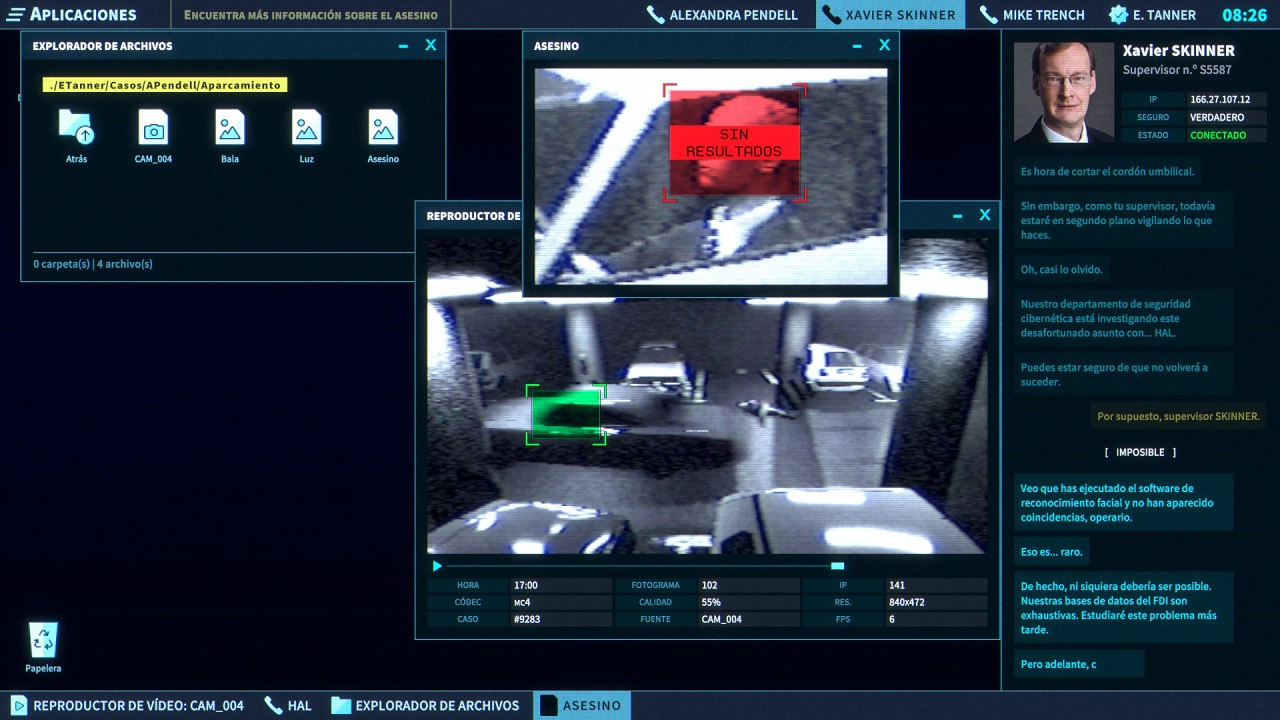
Task: Select the Xavier Skinner contact tab
Action: point(890,15)
